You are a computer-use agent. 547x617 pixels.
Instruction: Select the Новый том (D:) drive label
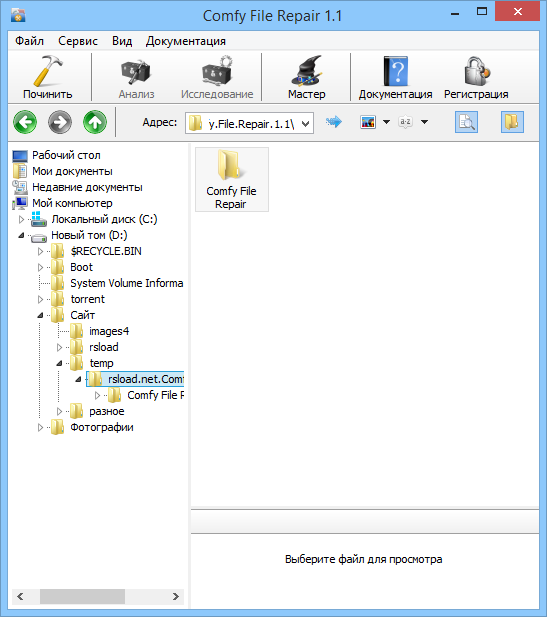pyautogui.click(x=89, y=235)
